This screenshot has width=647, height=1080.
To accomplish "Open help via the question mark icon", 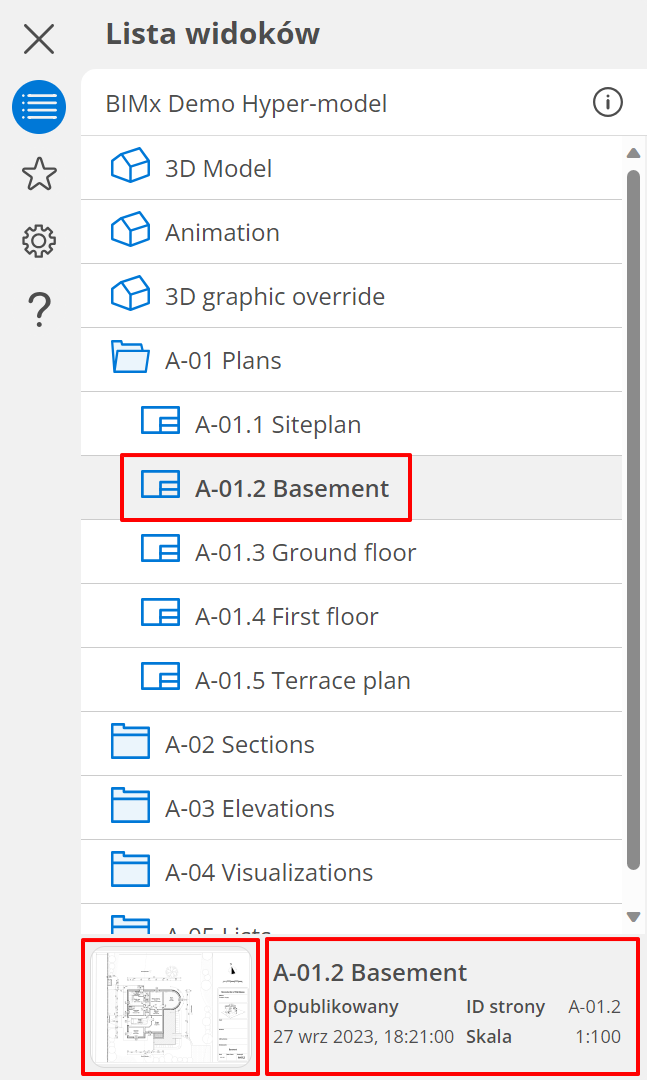I will pos(39,309).
